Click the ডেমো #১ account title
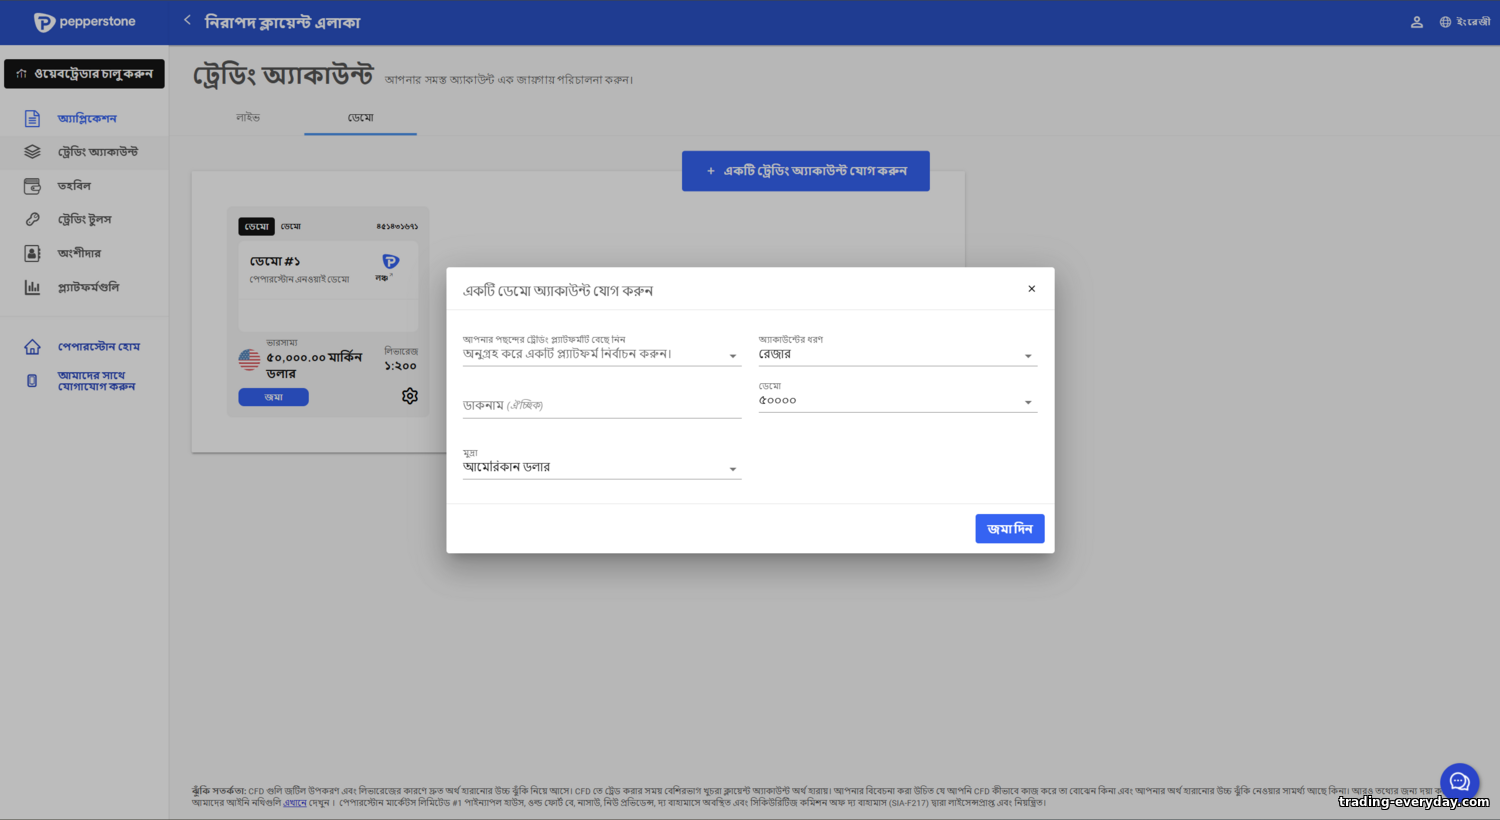Screen dimensions: 1500x820 (x=275, y=261)
